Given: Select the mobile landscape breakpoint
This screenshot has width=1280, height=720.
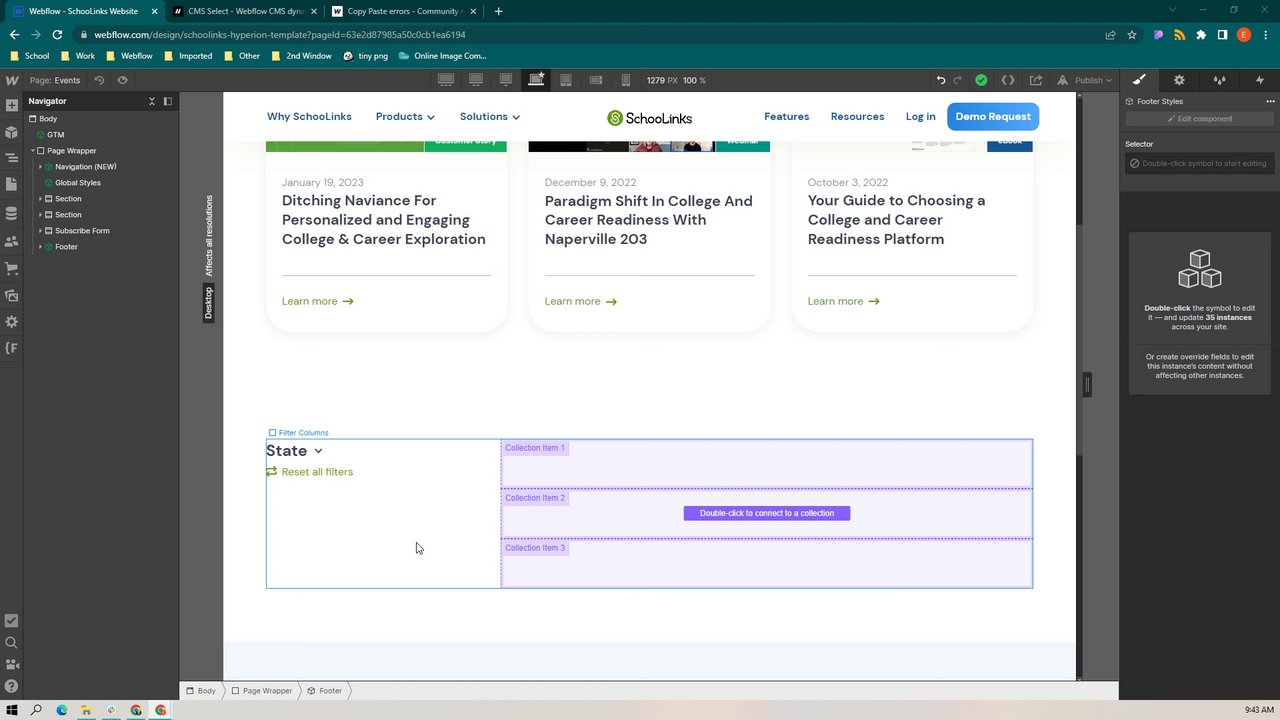Looking at the screenshot, I should 596,80.
